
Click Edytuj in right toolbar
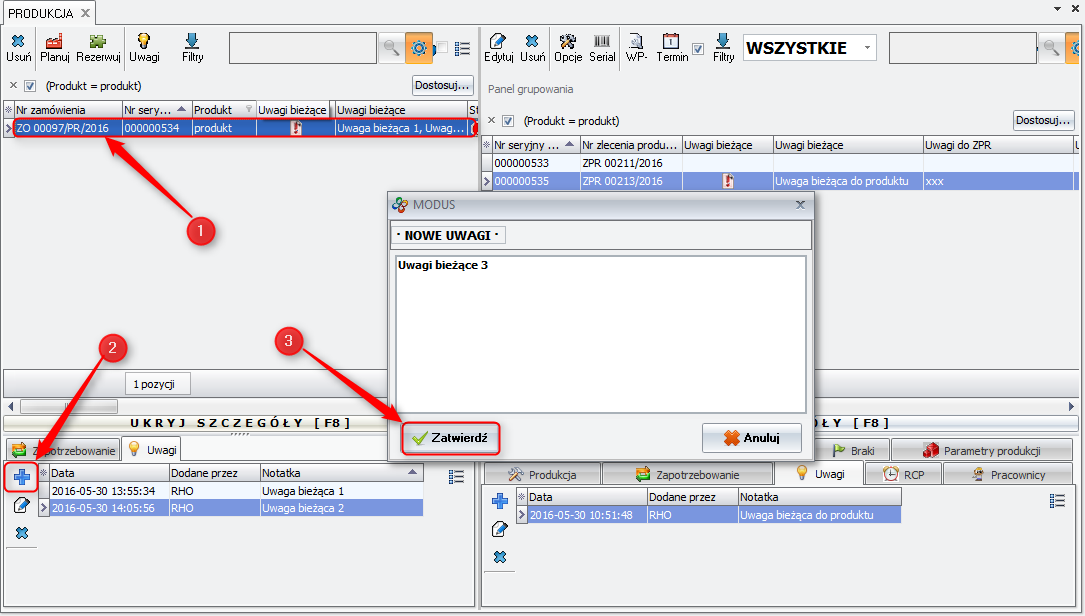pyautogui.click(x=498, y=48)
